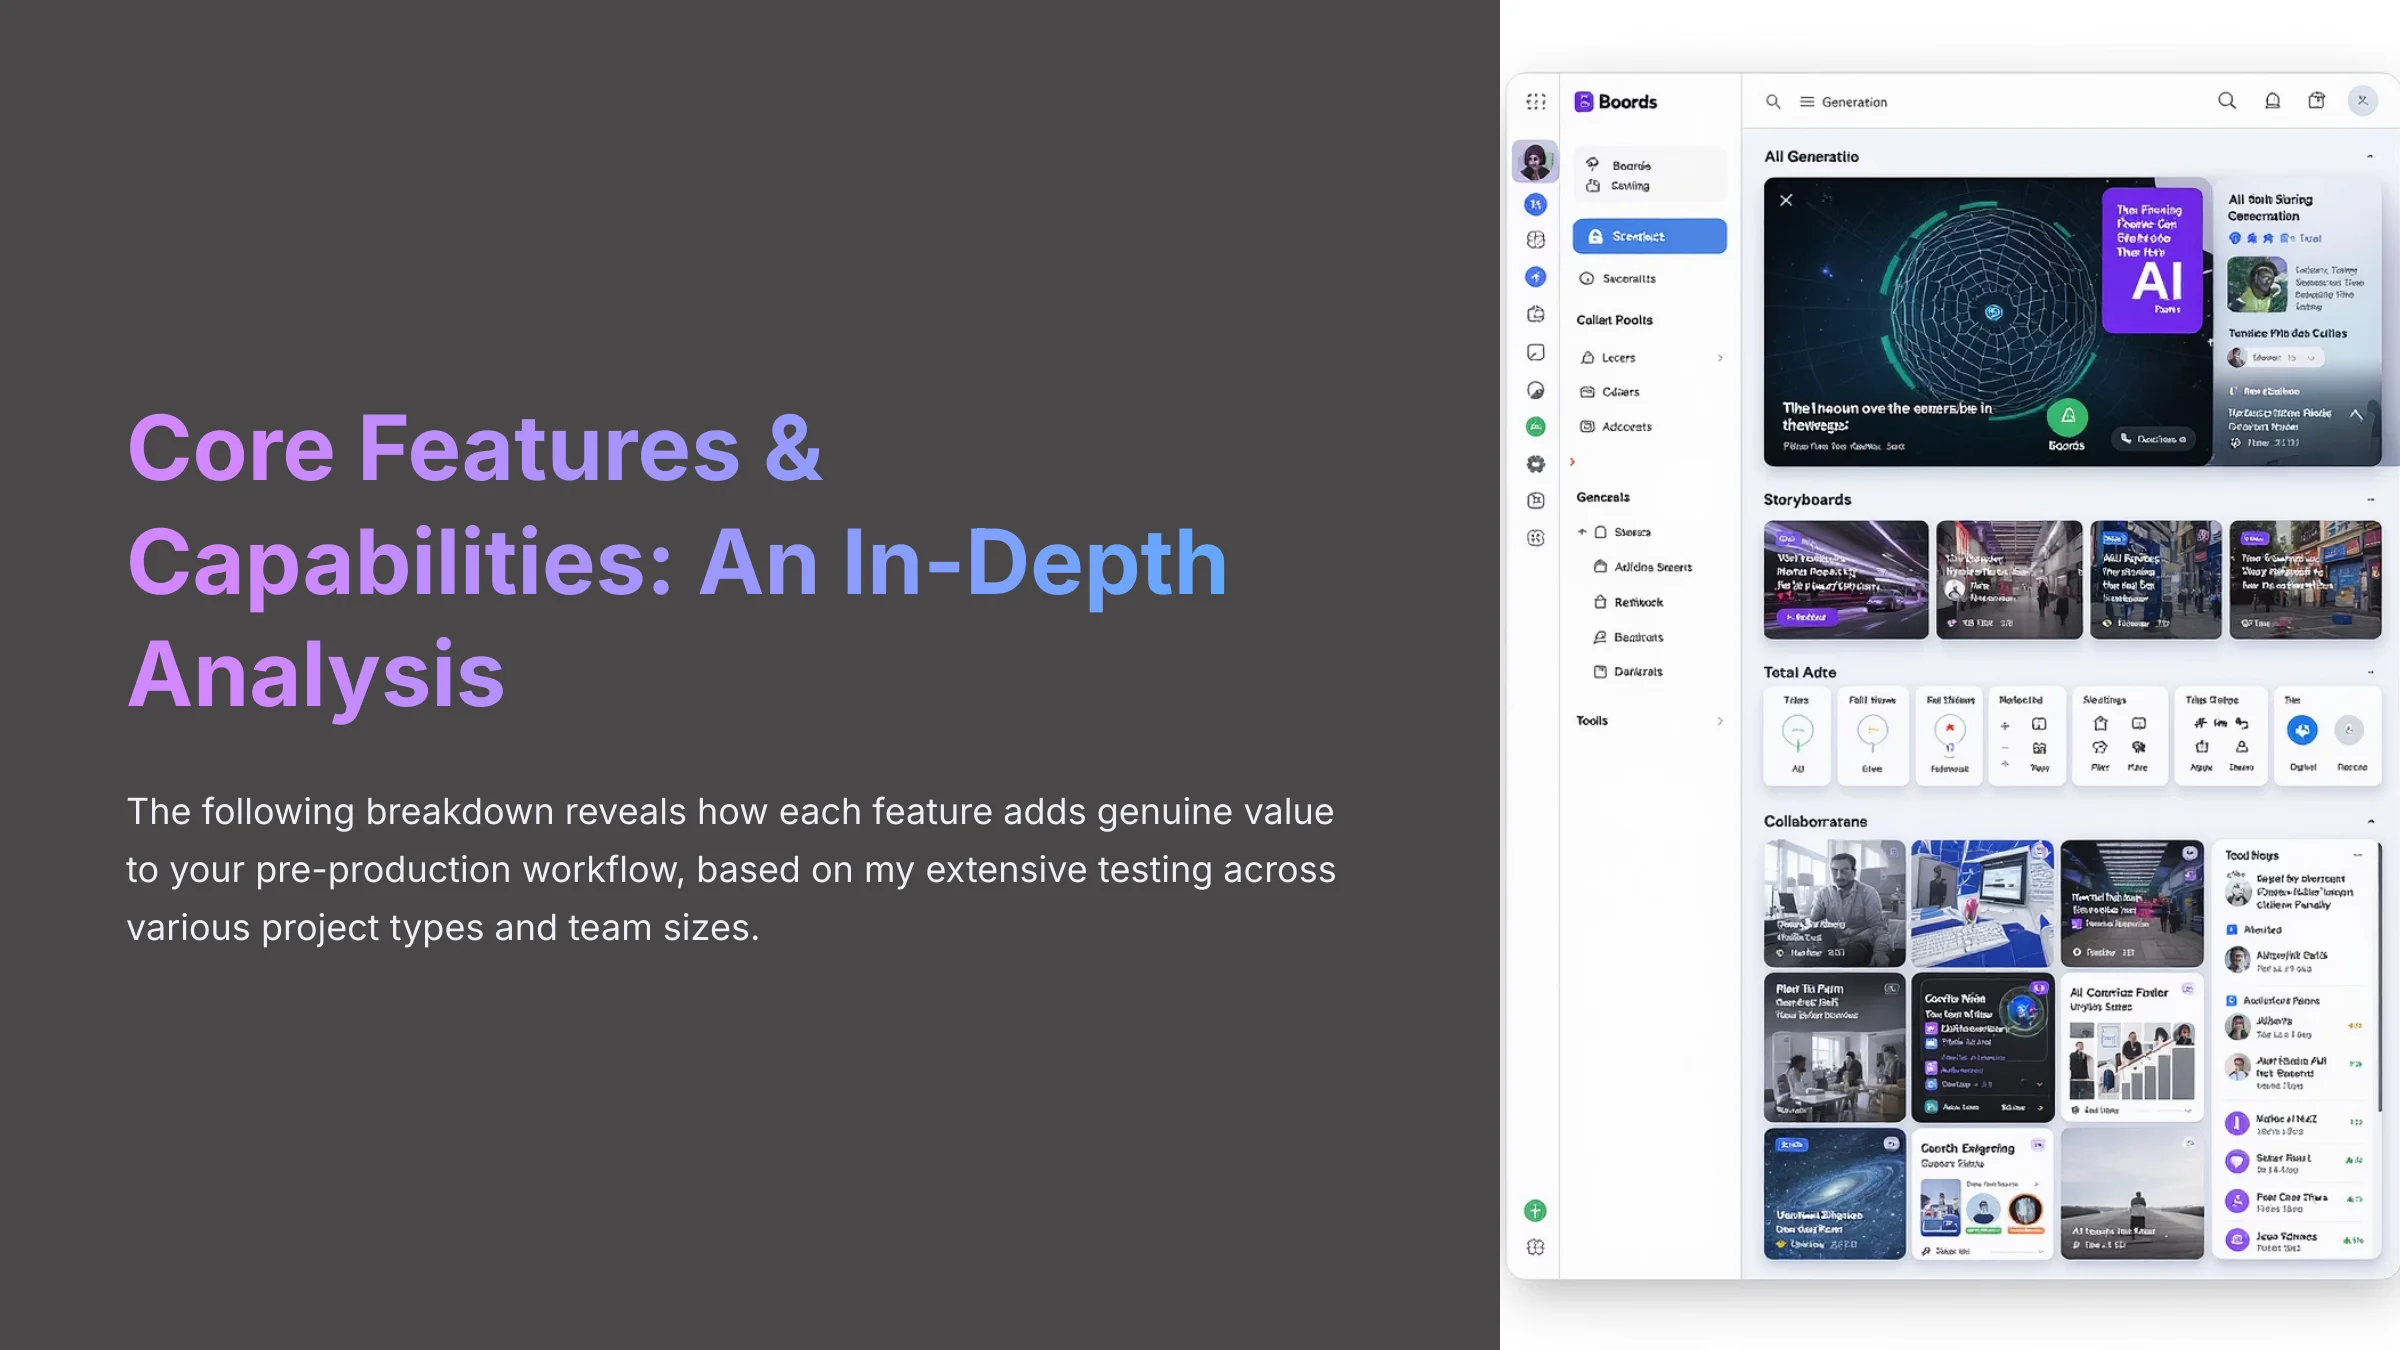Click the globe-like icon in the left rail

[x=1536, y=240]
